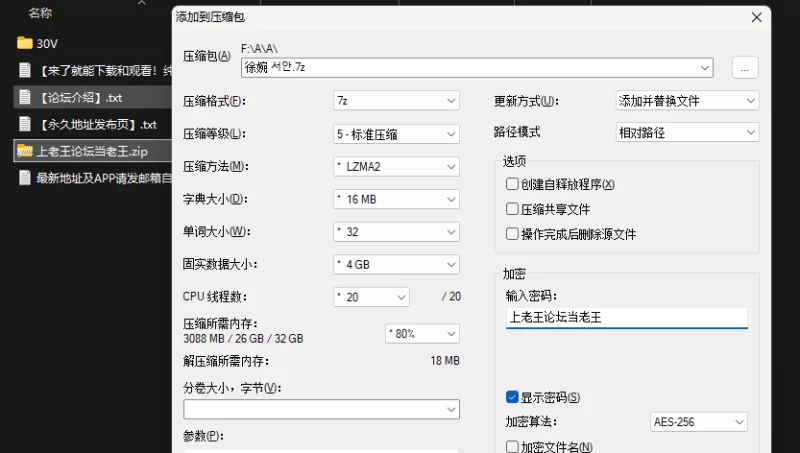Screen dimensions: 800x453
Task: Open the 加密算法 AES-256 dropdown
Action: [698, 422]
